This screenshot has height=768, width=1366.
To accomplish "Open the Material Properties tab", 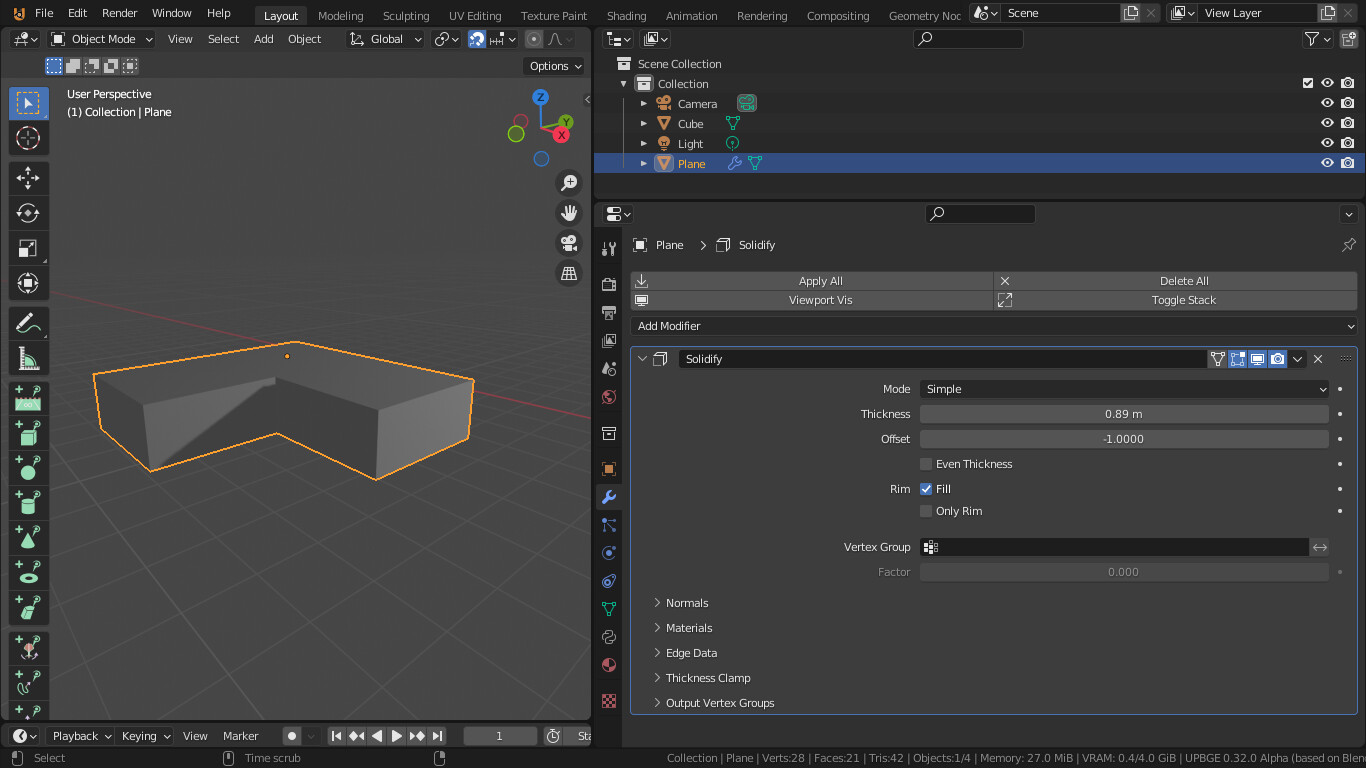I will coord(608,665).
